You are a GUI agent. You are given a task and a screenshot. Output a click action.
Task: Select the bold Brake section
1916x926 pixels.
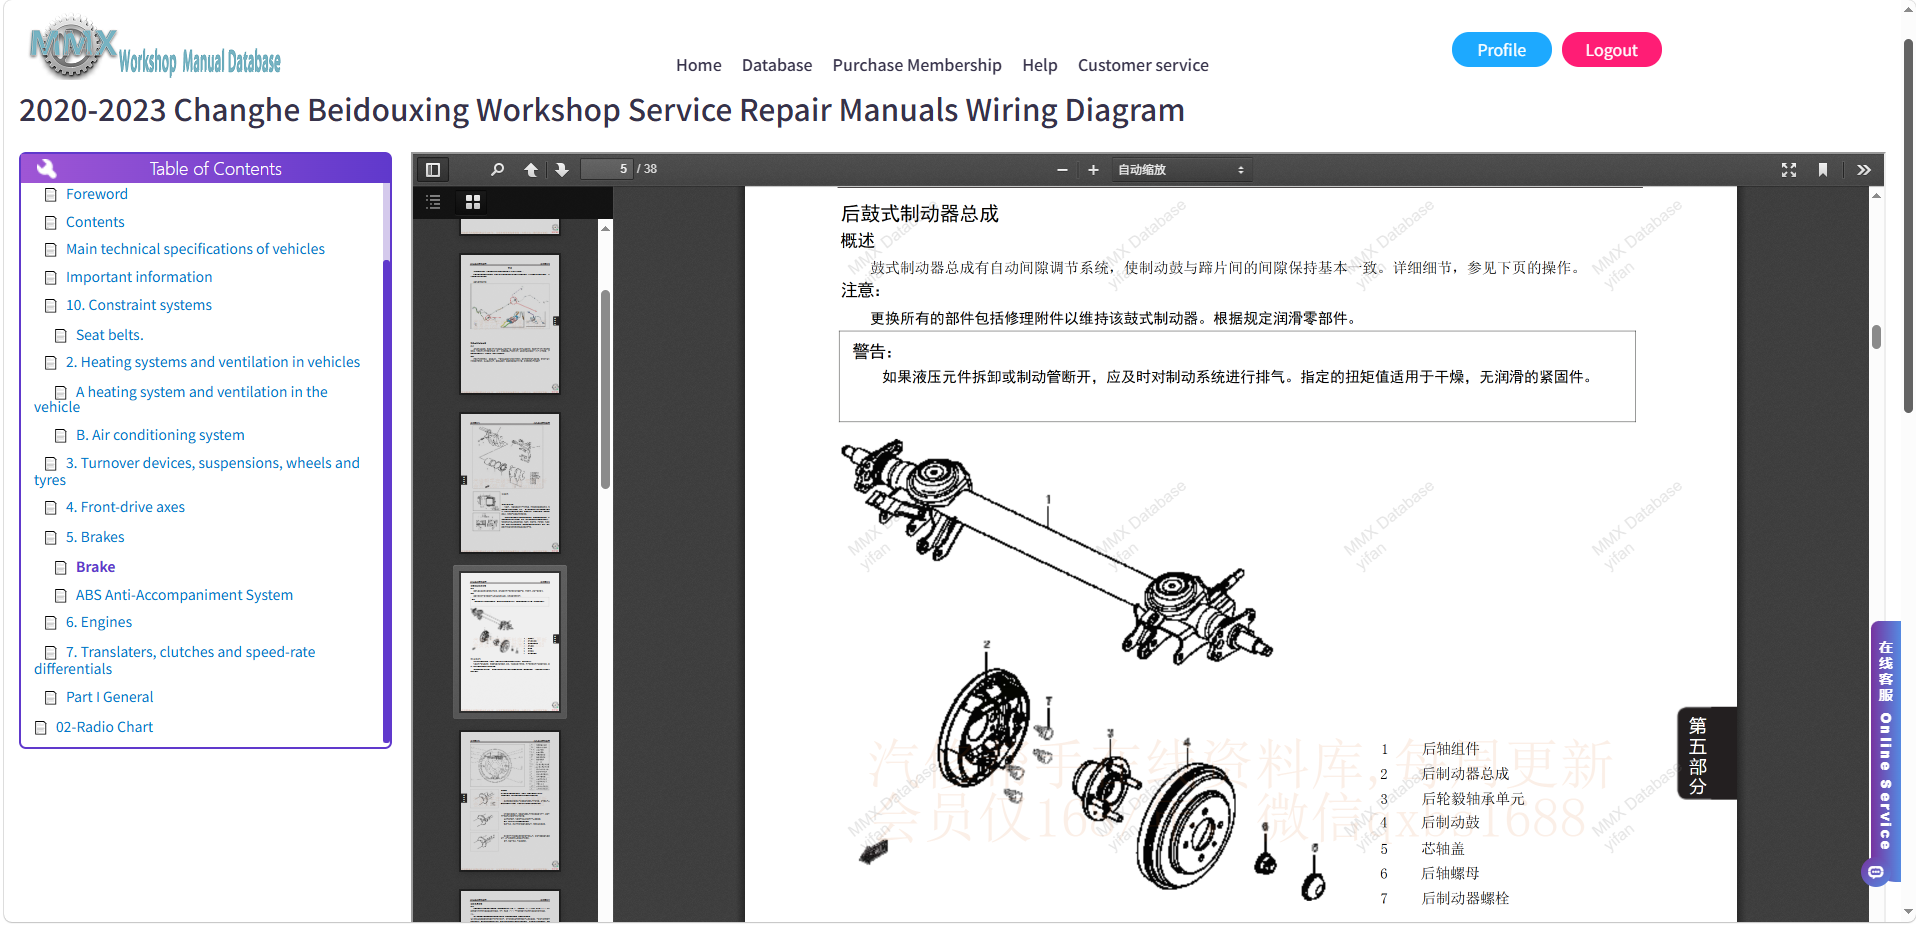click(x=95, y=567)
